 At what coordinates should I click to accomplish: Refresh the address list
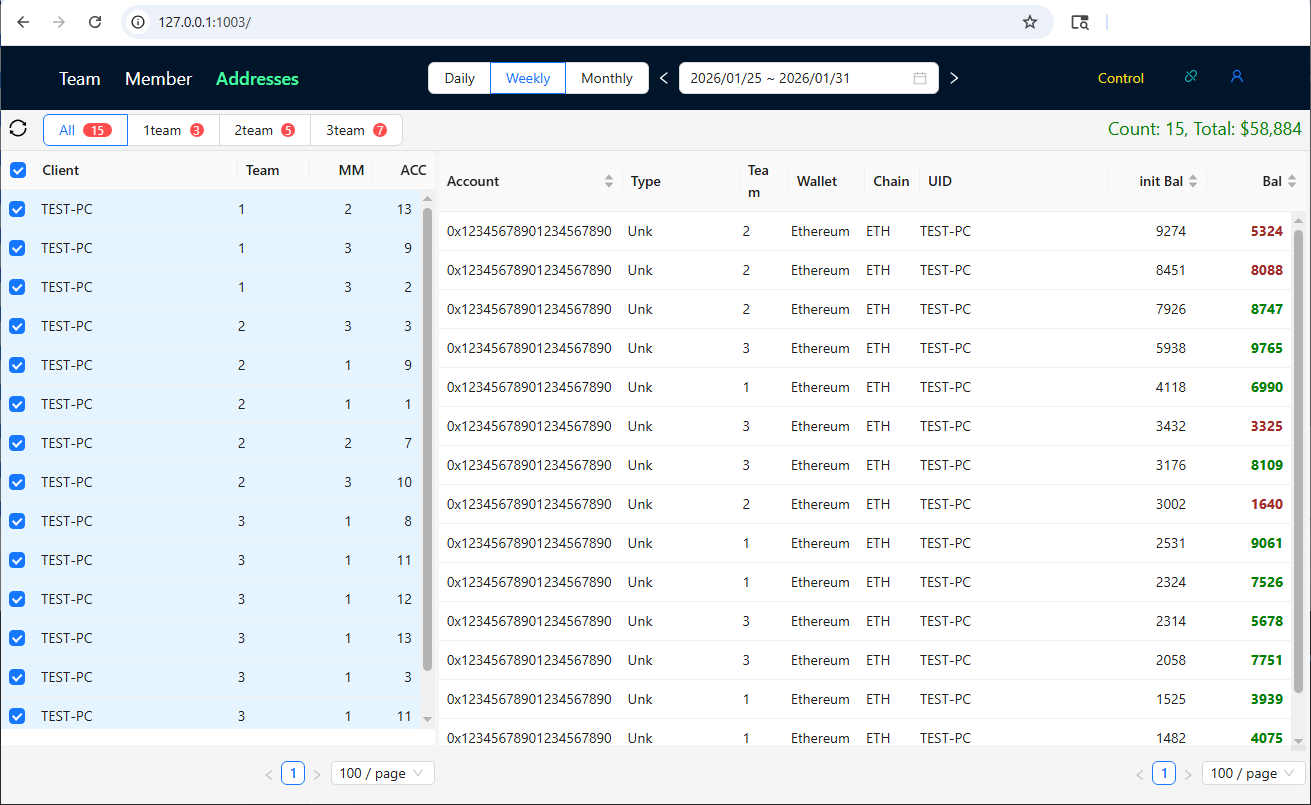coord(18,128)
